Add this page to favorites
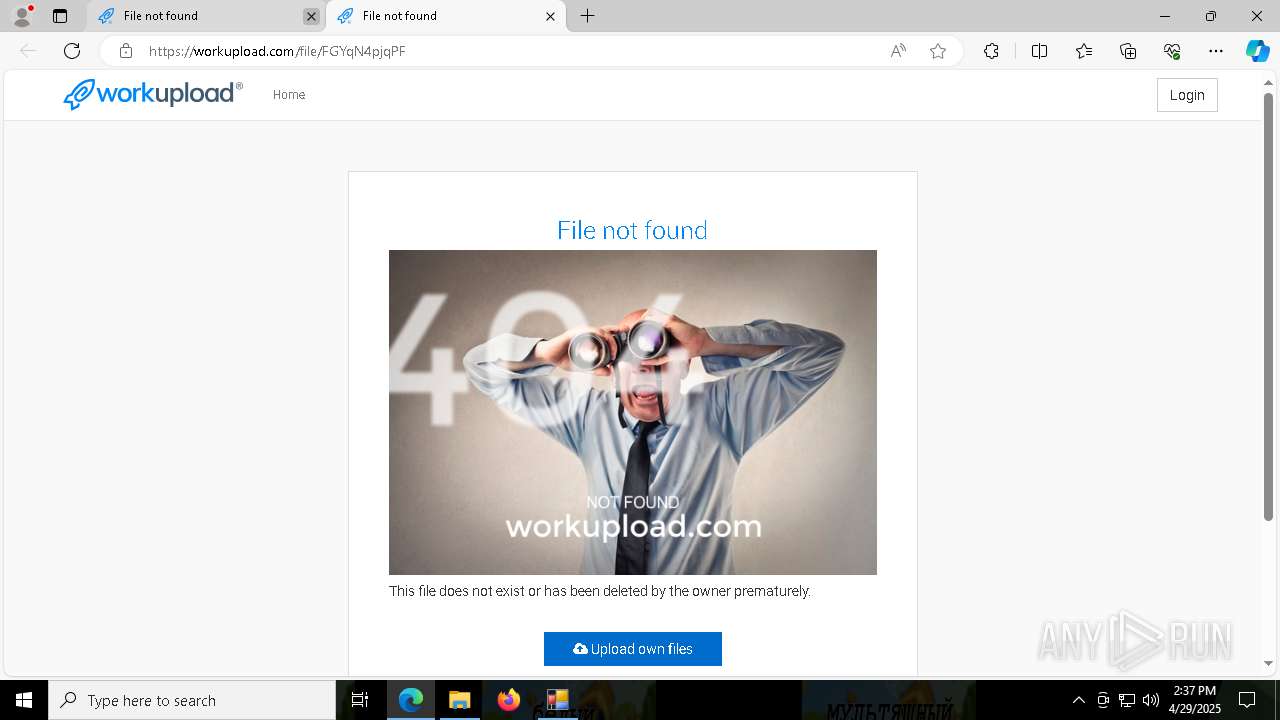Image resolution: width=1280 pixels, height=720 pixels. coord(938,51)
